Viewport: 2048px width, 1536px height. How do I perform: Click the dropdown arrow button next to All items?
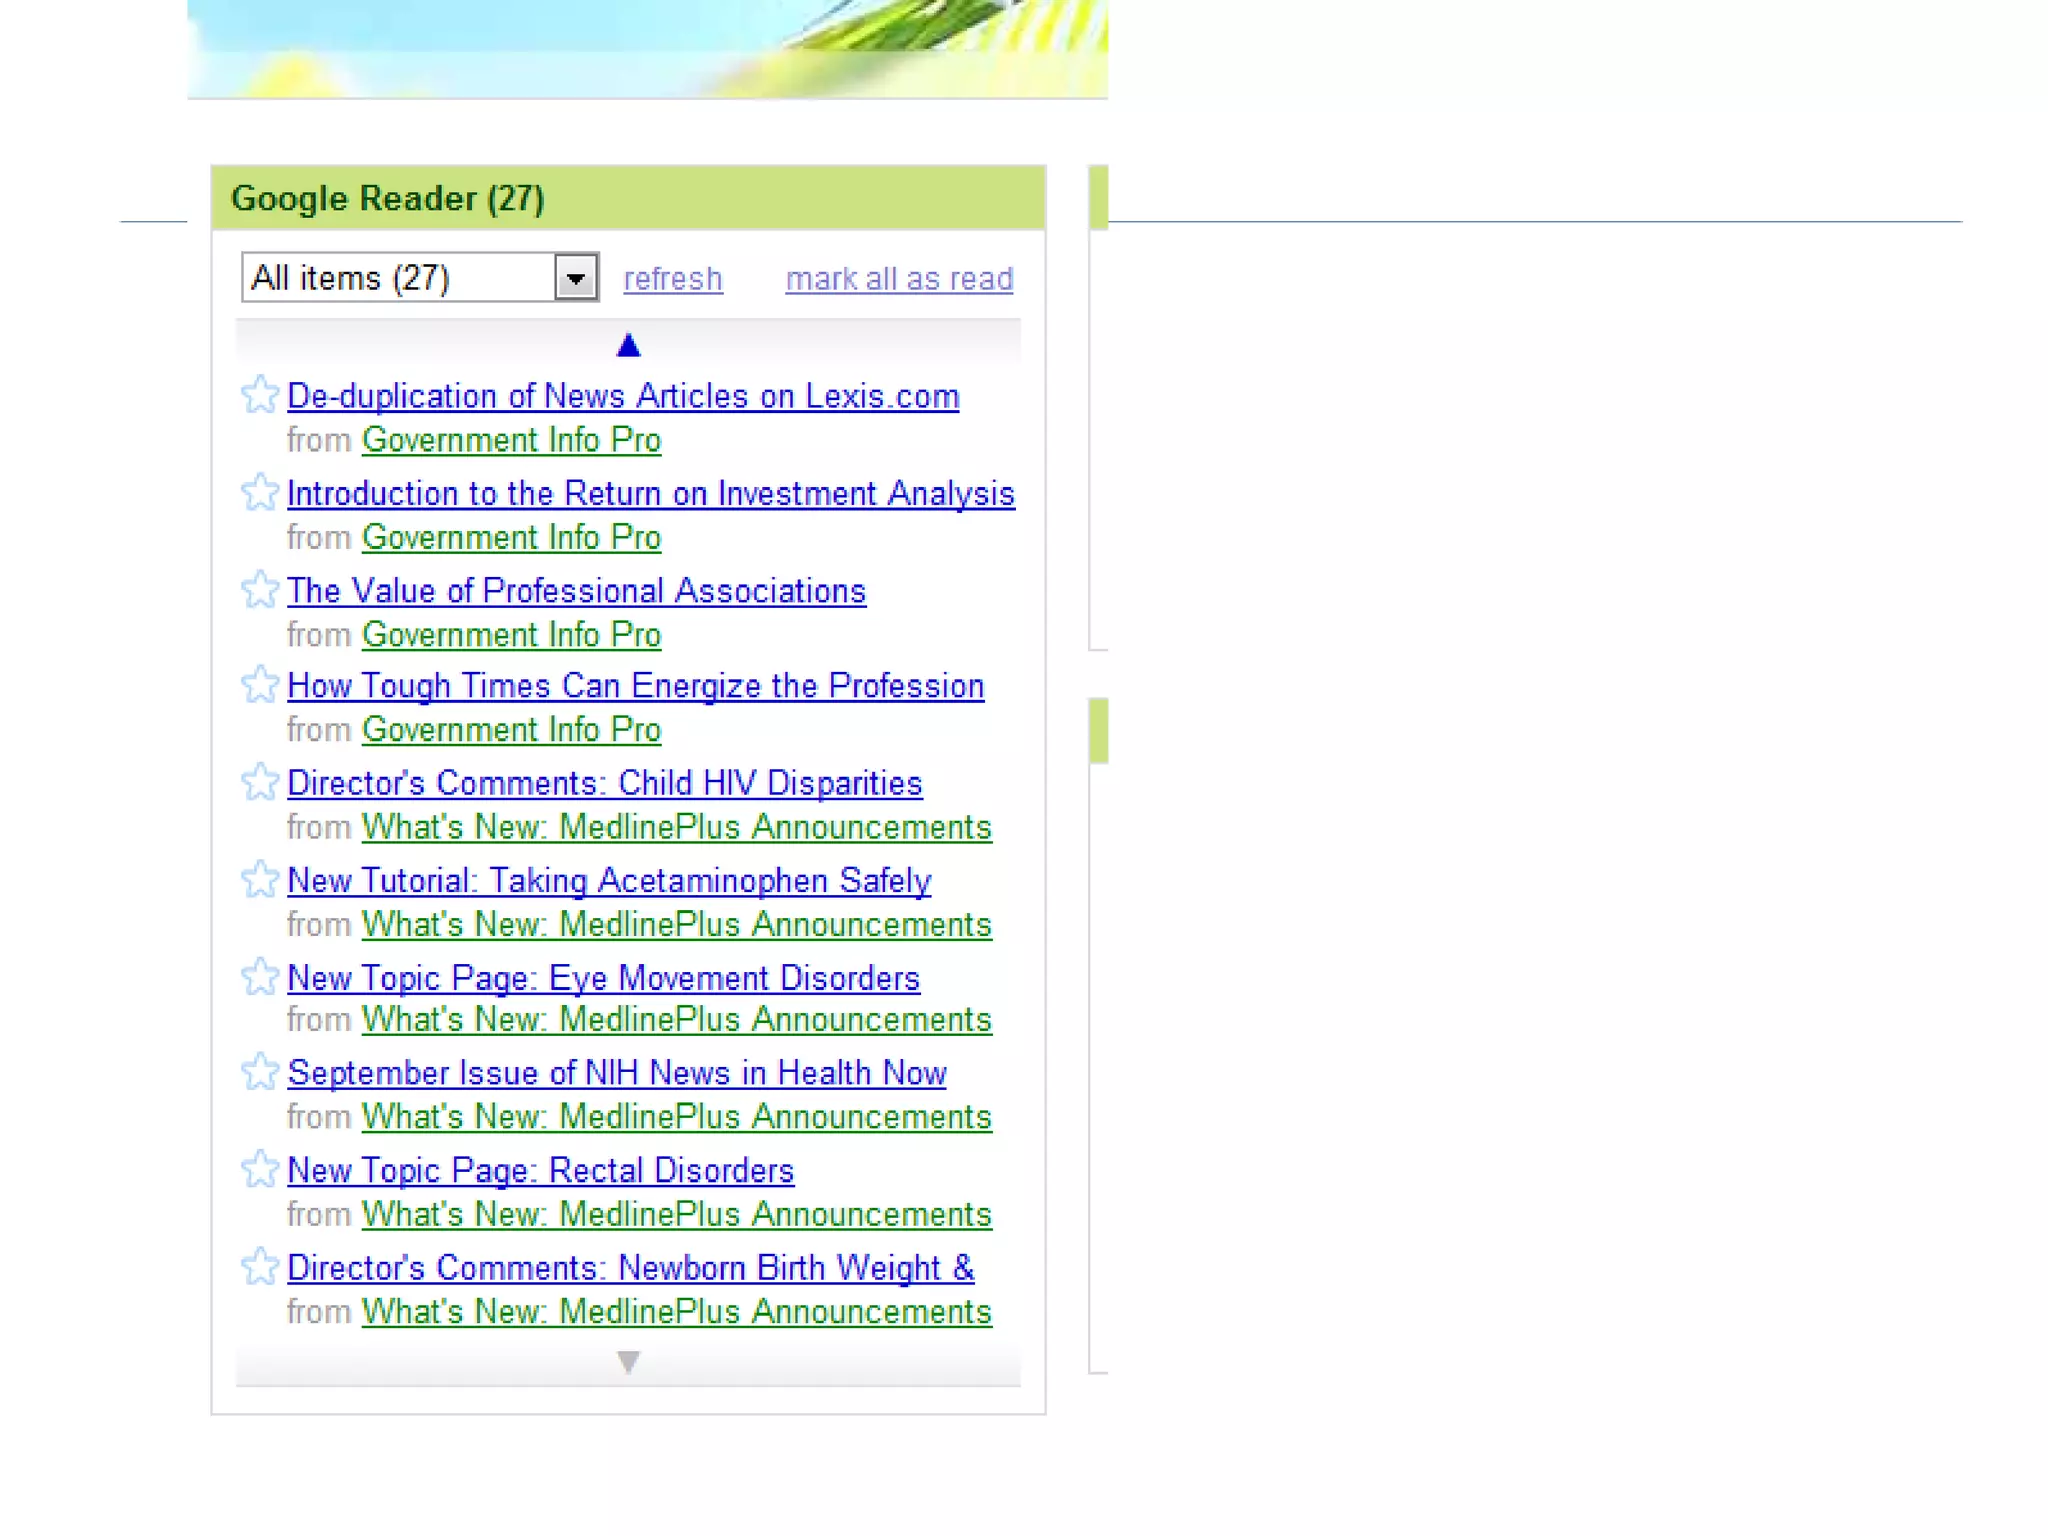click(x=576, y=278)
